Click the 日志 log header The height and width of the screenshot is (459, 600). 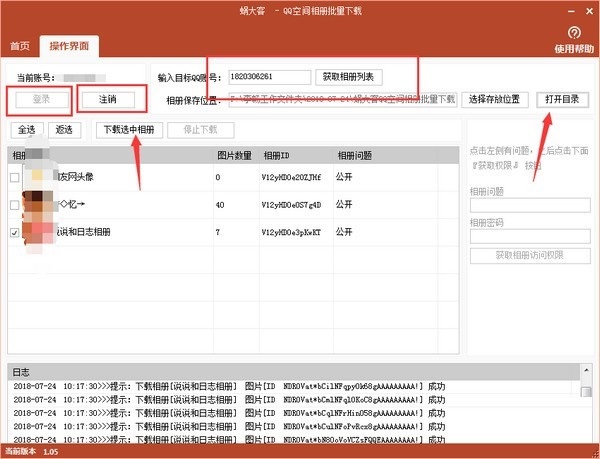click(21, 372)
